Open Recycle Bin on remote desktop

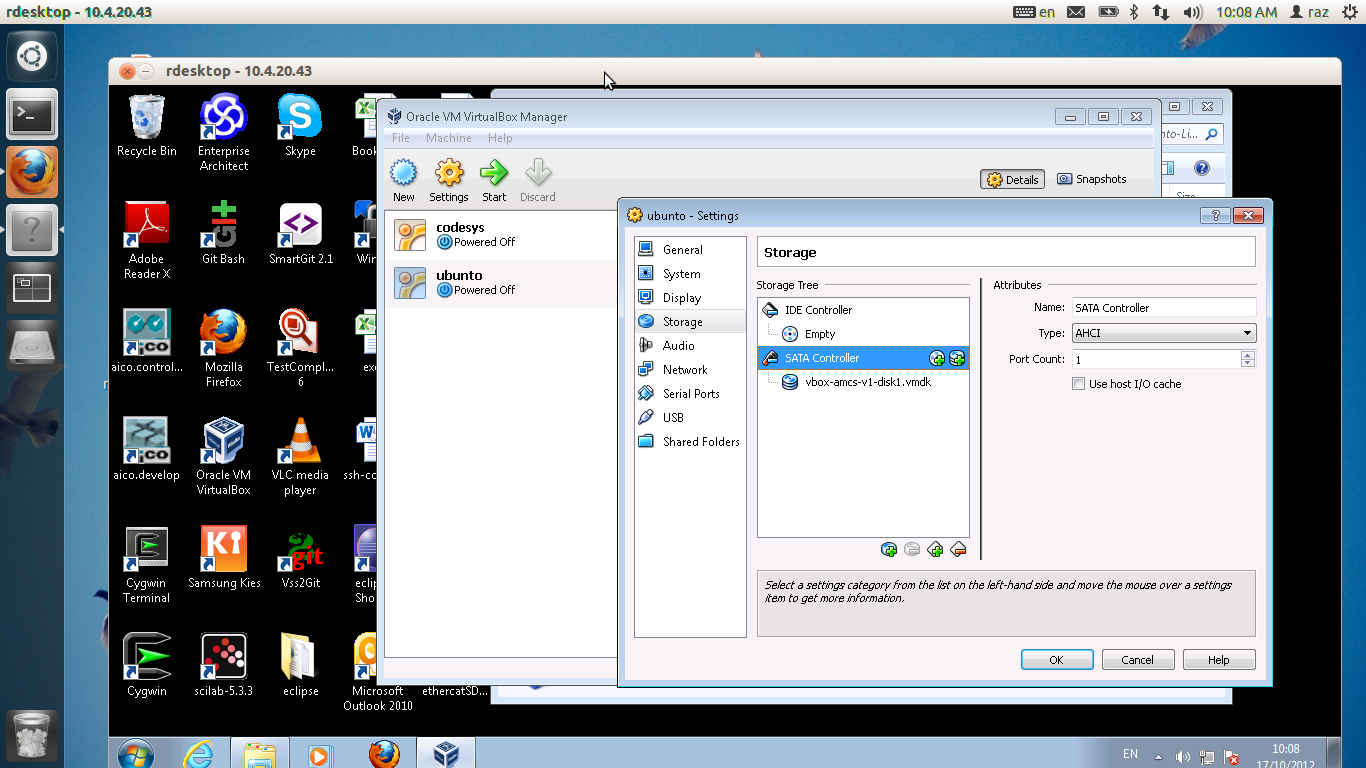coord(147,126)
